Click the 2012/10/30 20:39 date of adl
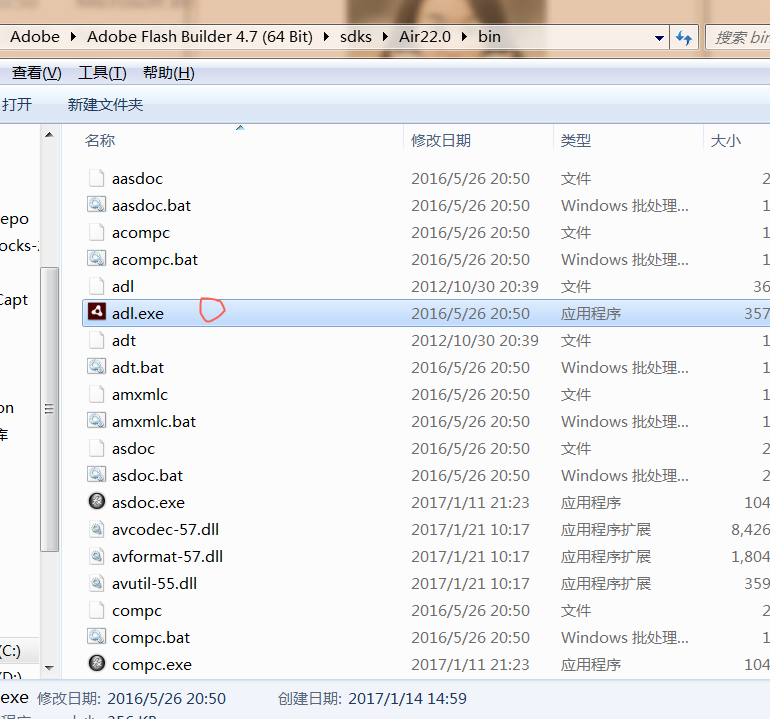Image resolution: width=770 pixels, height=719 pixels. coord(475,286)
